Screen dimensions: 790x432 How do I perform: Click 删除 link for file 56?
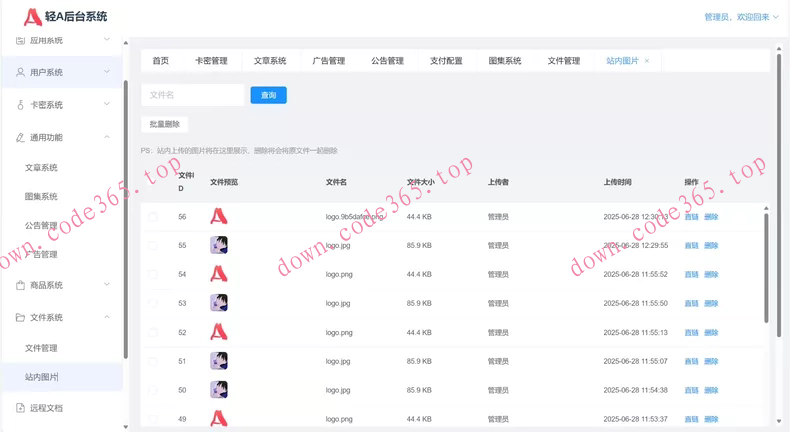click(711, 217)
